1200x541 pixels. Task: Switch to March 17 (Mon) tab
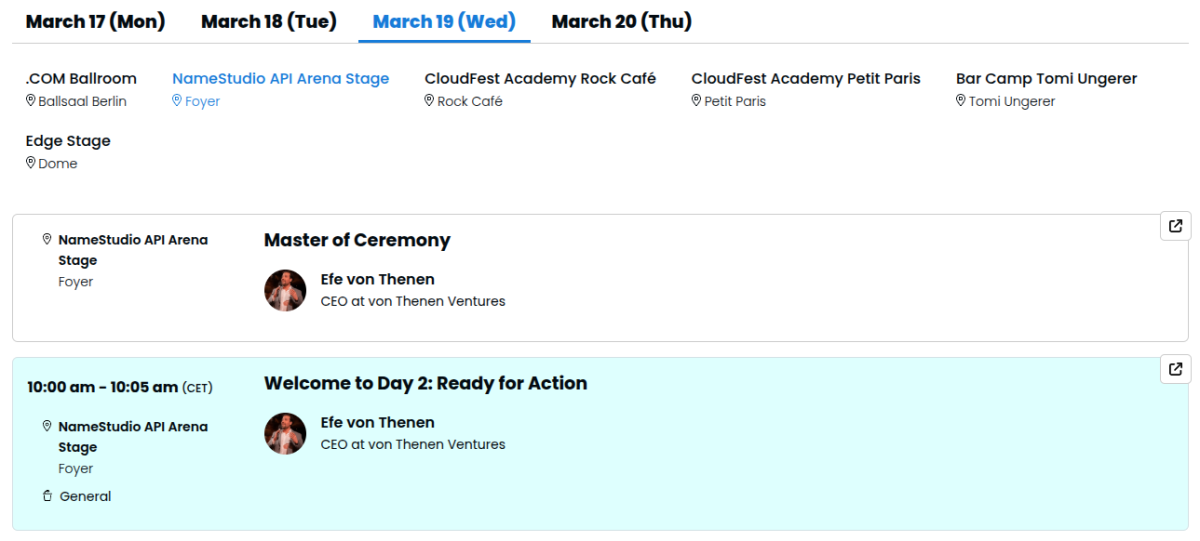tap(95, 21)
